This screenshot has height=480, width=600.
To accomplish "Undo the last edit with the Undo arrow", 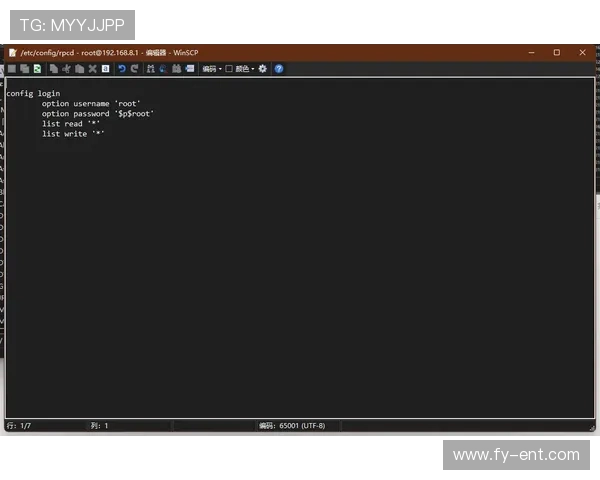I will [122, 69].
